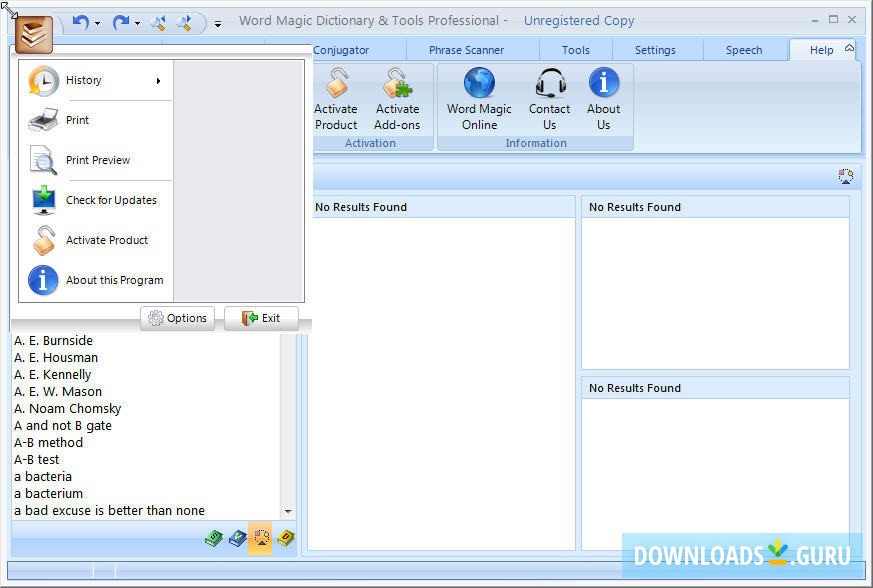Open the Customize Quick Access Toolbar dropdown

point(218,23)
